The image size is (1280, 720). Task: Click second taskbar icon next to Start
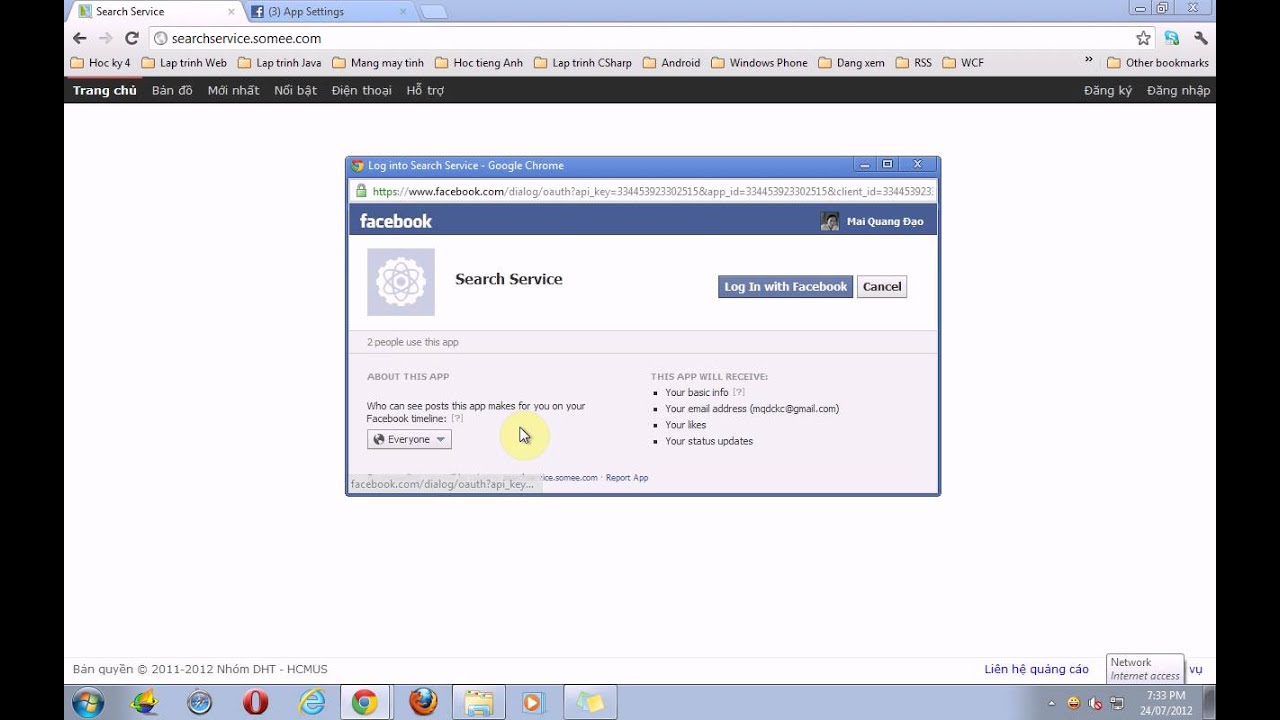coord(145,703)
